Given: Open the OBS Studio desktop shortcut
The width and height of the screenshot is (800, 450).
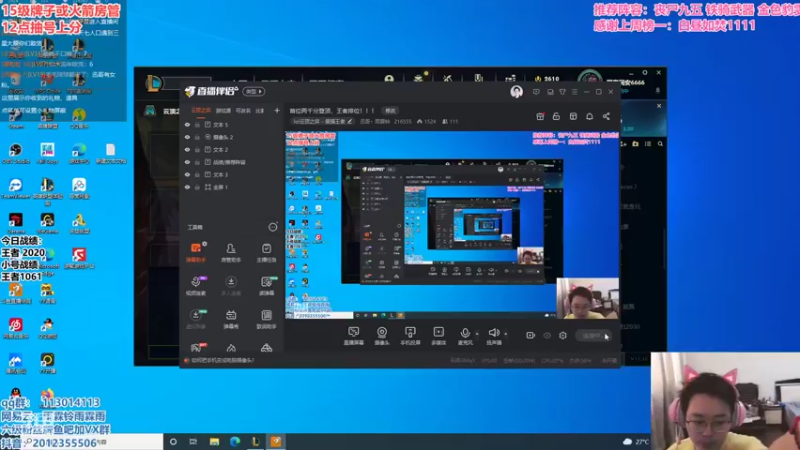Looking at the screenshot, I should [16, 153].
